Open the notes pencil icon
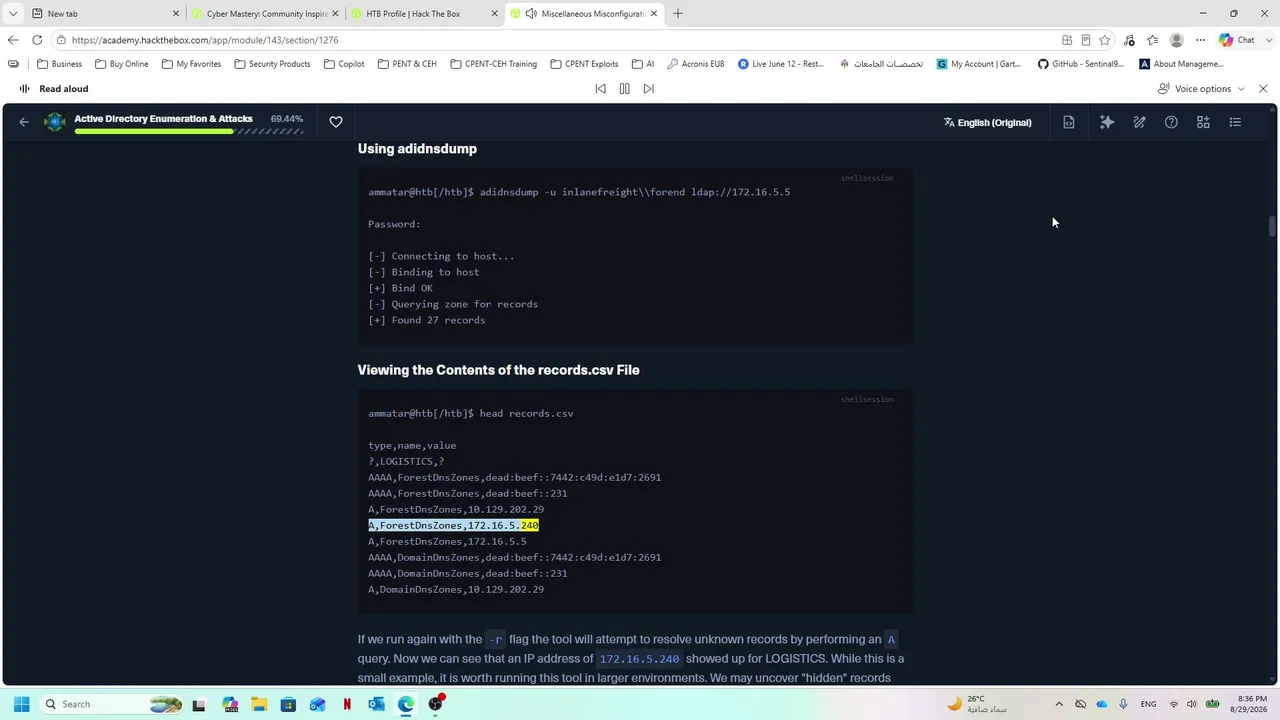Image resolution: width=1280 pixels, height=720 pixels. click(x=1139, y=122)
